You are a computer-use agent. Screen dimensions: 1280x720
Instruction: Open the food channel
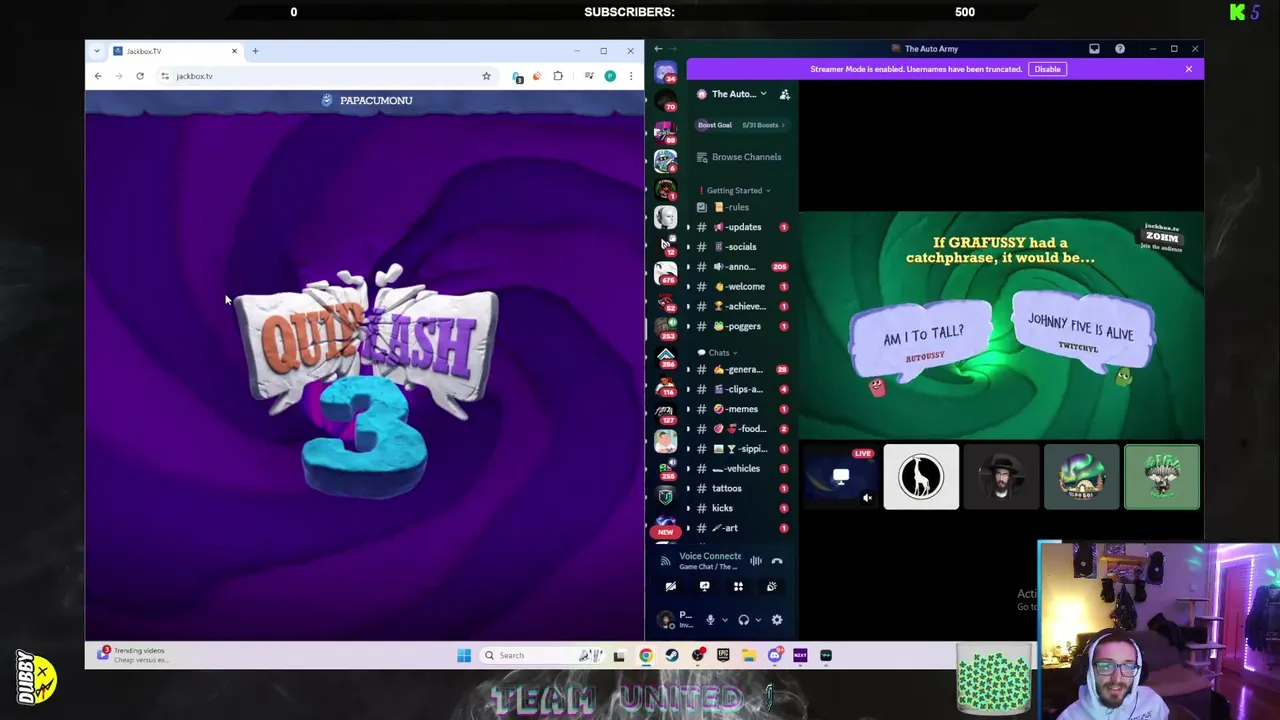click(740, 429)
